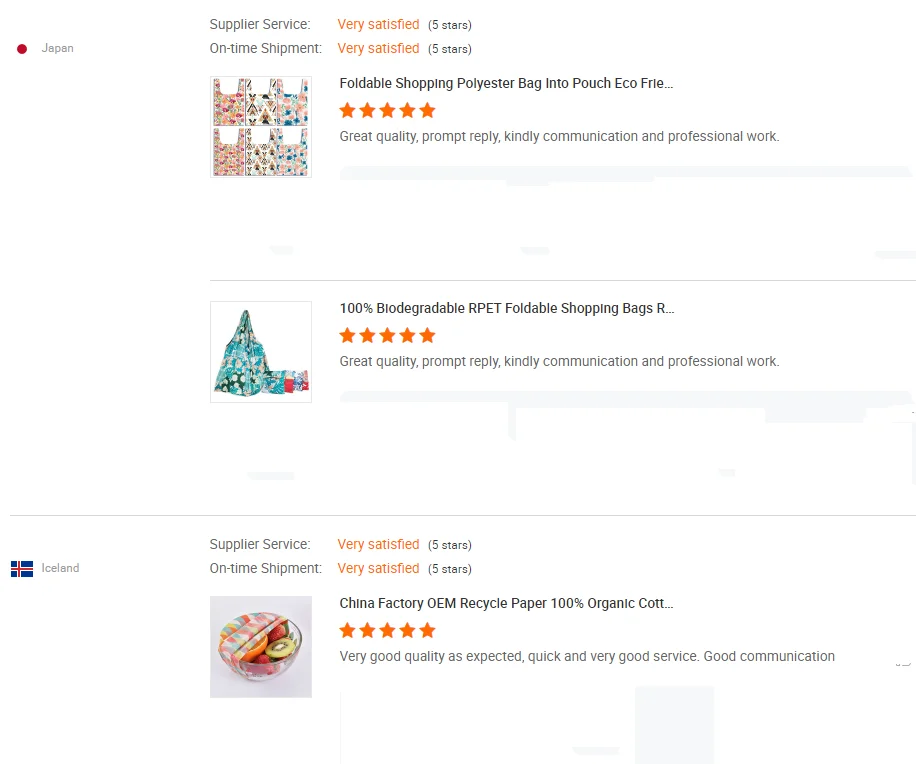The height and width of the screenshot is (764, 916).
Task: Click star rating under Biodegradable RPET bags
Action: 387,335
